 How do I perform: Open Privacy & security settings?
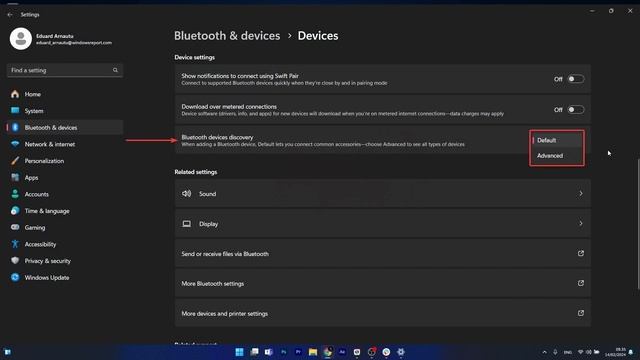coord(65,261)
